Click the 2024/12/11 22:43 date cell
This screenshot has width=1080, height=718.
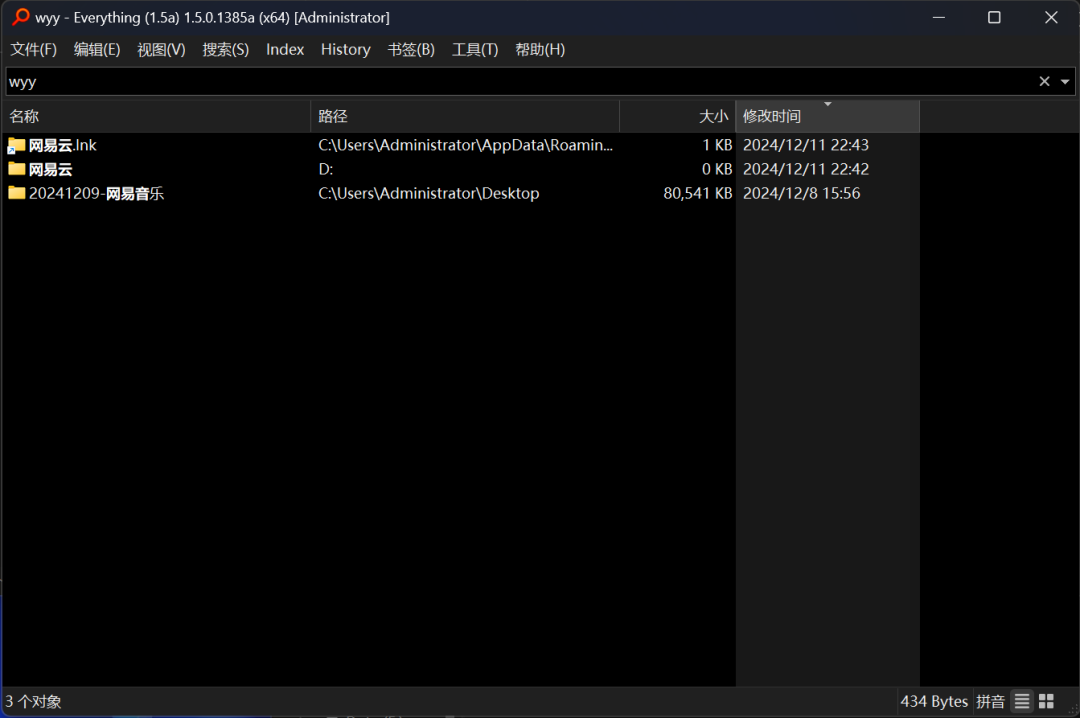[x=806, y=145]
